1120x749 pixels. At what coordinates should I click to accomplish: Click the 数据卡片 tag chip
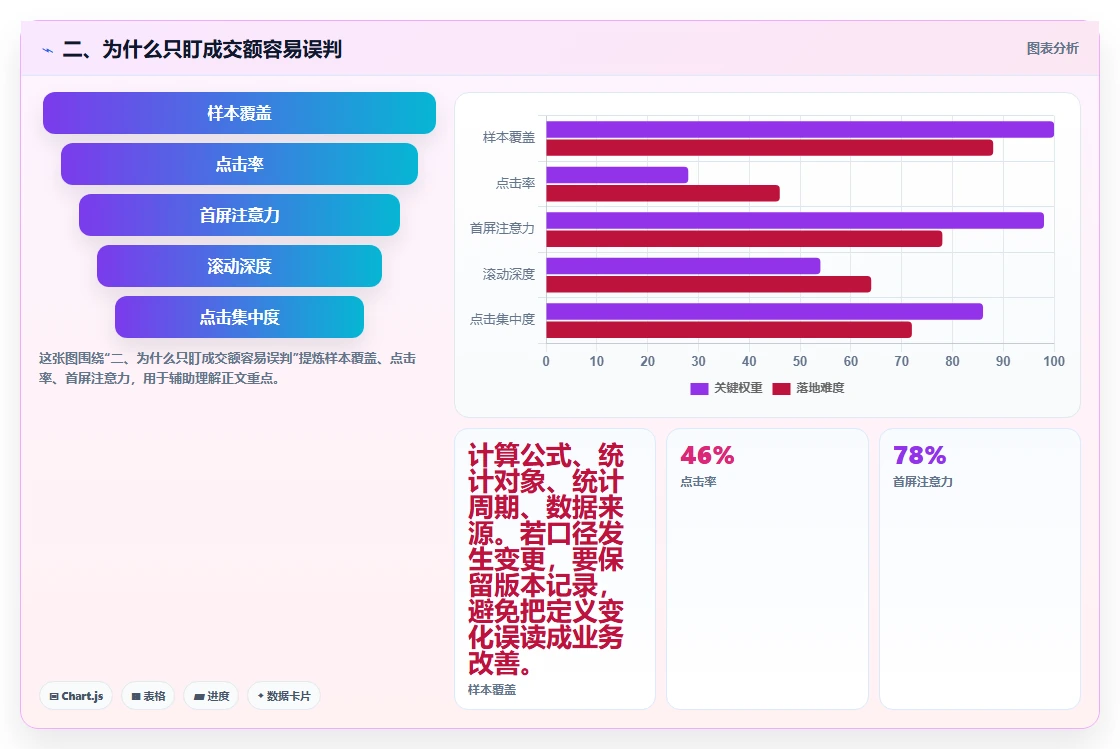tap(284, 696)
